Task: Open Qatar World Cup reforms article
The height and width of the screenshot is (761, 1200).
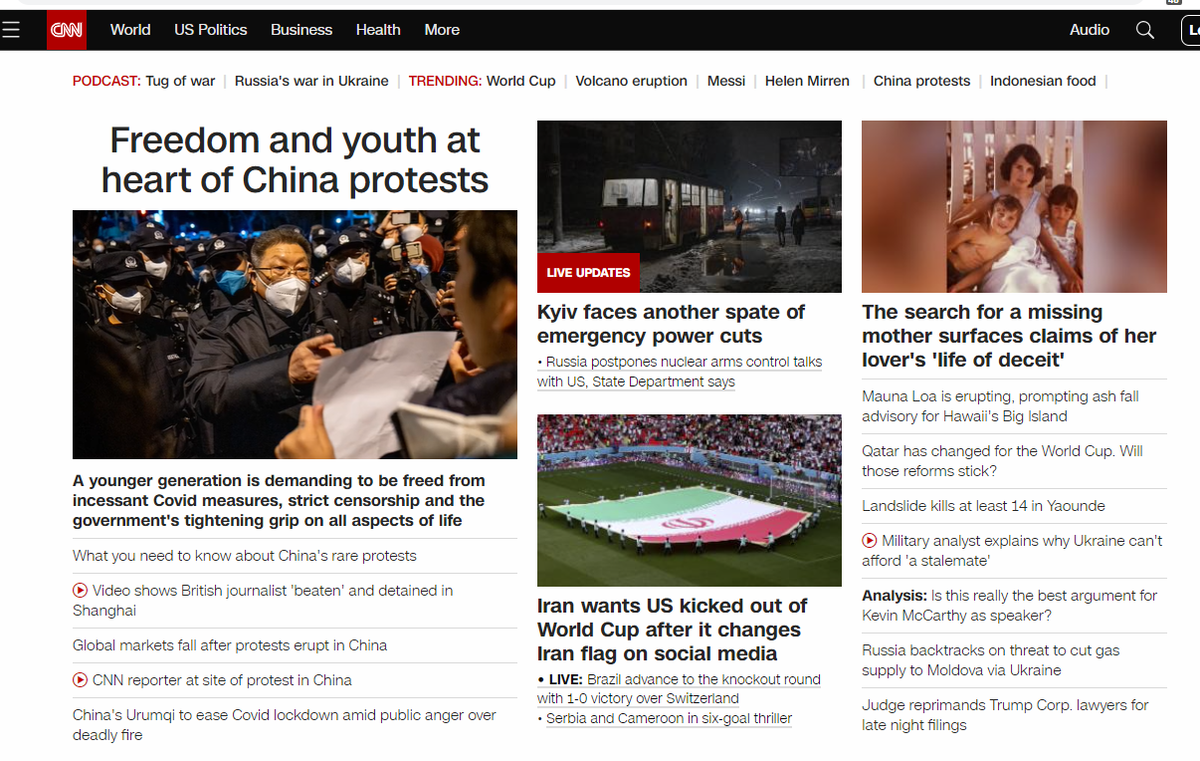Action: [1002, 461]
